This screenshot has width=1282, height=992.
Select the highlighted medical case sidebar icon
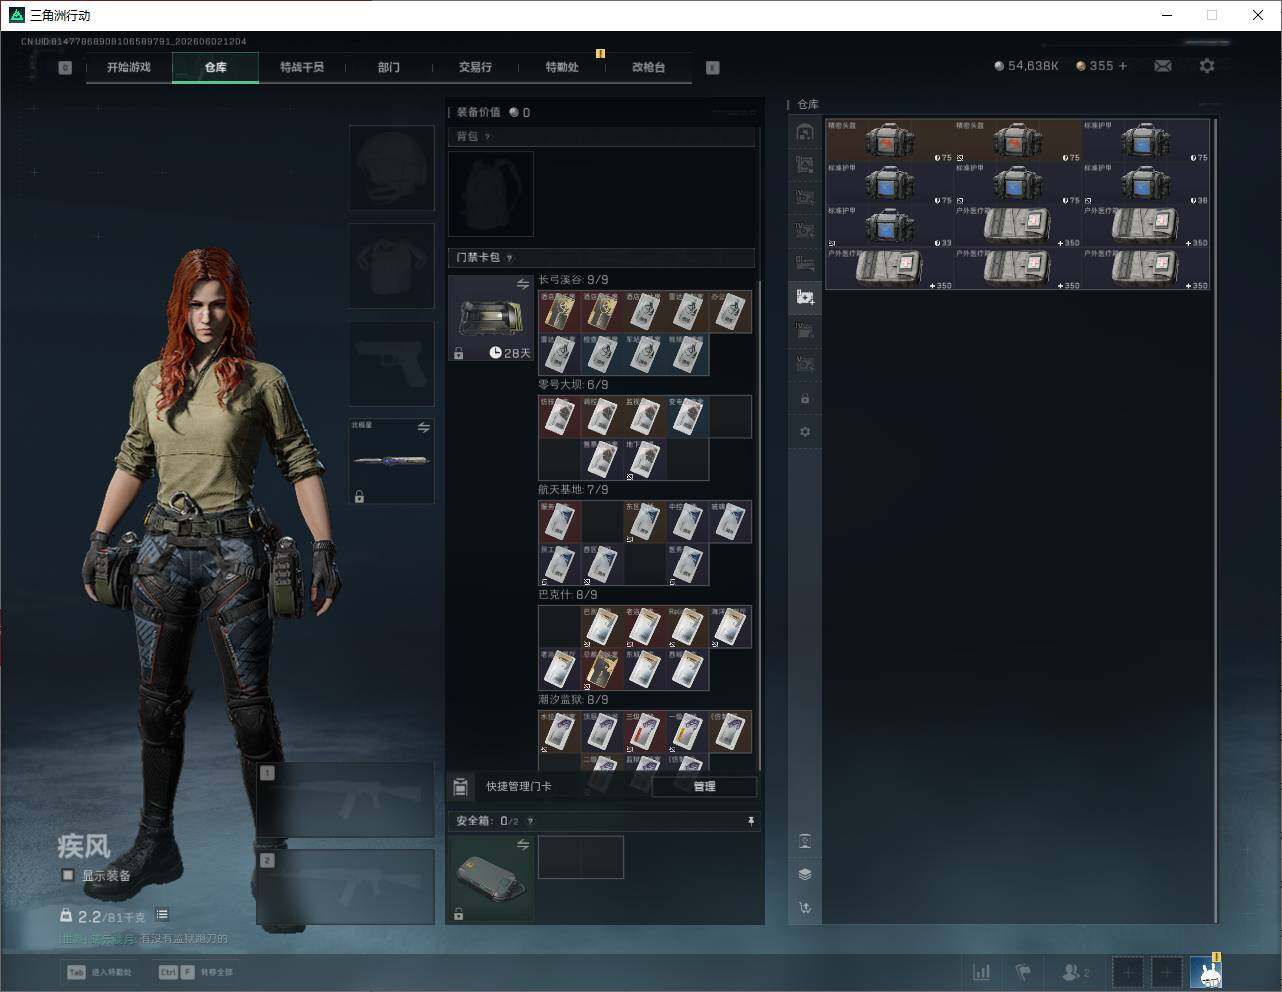click(x=805, y=296)
